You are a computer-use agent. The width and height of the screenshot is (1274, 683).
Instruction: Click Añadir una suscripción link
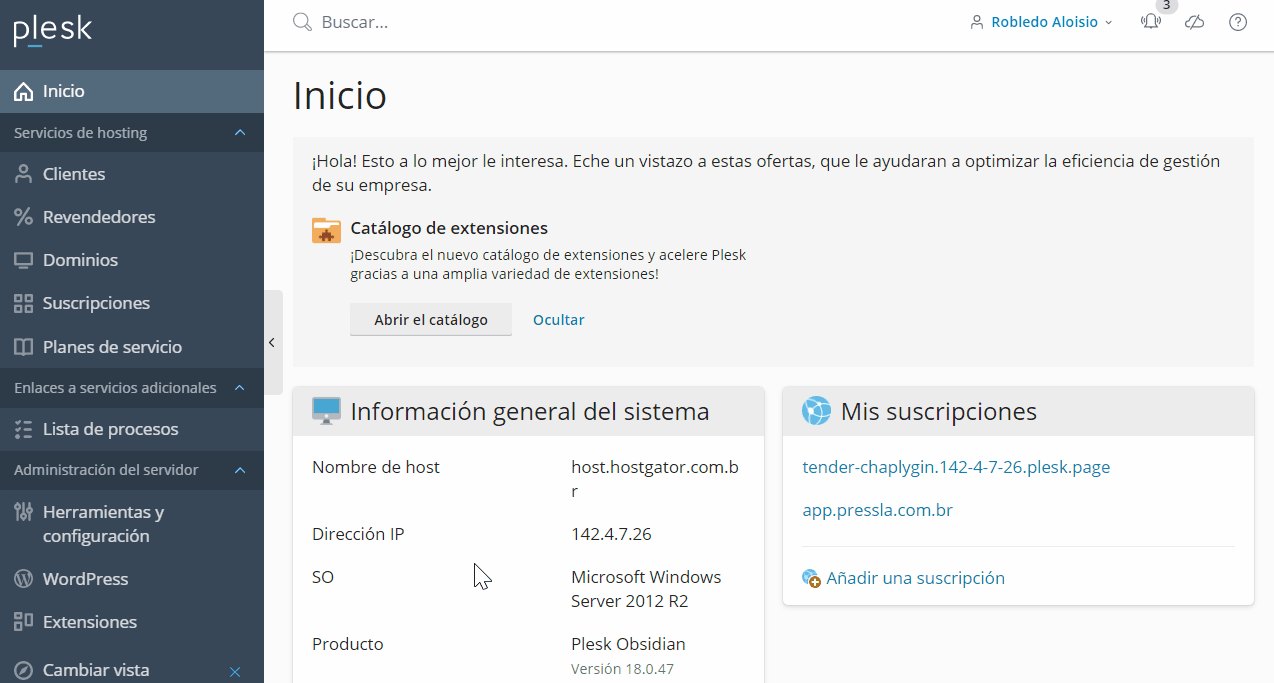[x=915, y=578]
